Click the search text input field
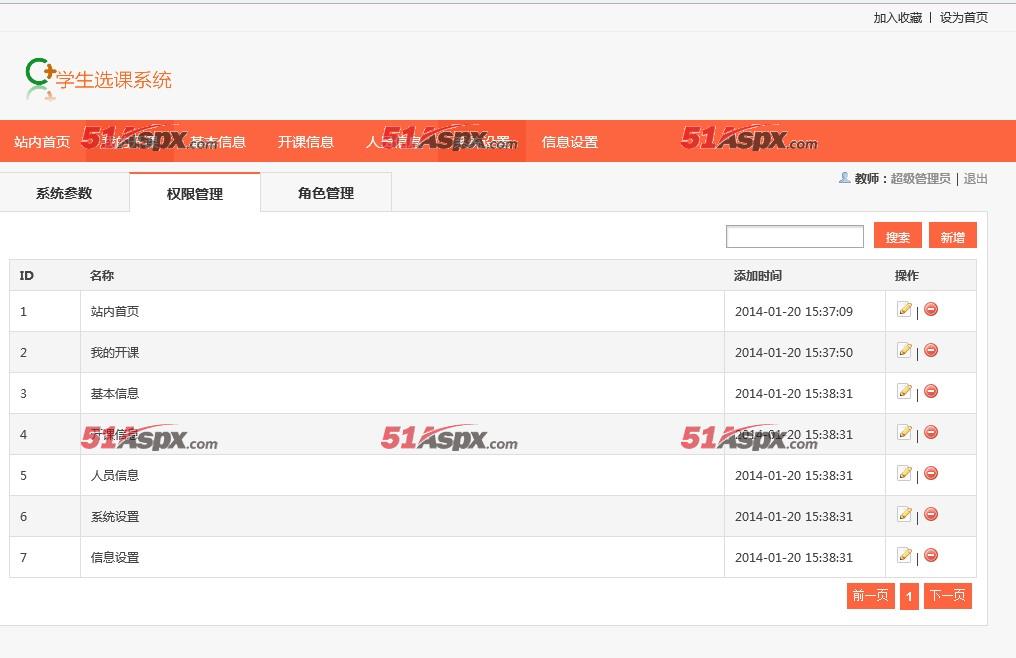Viewport: 1016px width, 658px height. point(794,236)
